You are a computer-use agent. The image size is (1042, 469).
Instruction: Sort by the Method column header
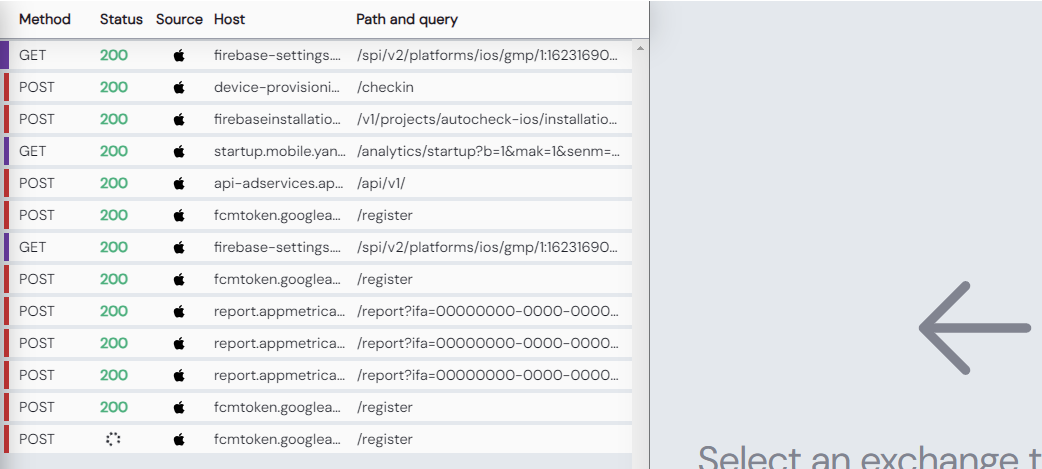point(45,19)
